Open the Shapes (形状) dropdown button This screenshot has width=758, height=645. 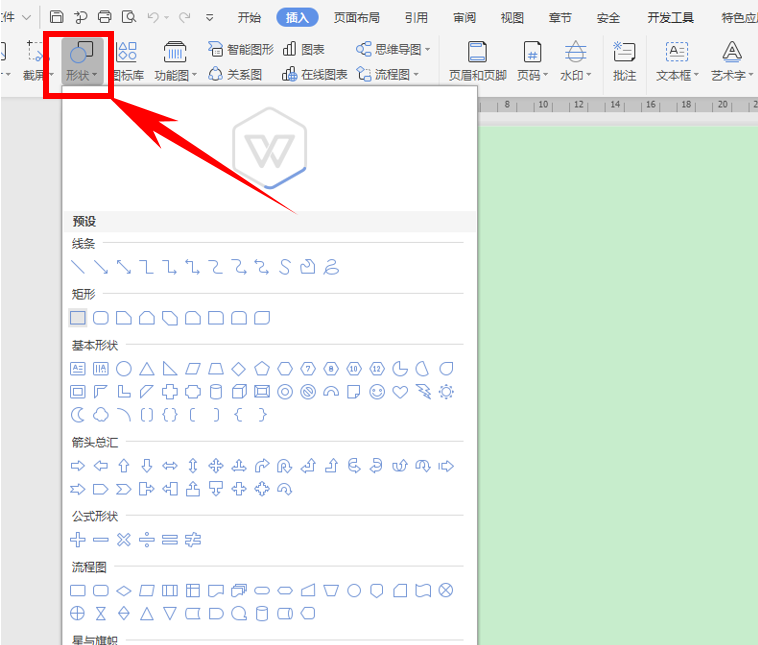click(x=82, y=62)
